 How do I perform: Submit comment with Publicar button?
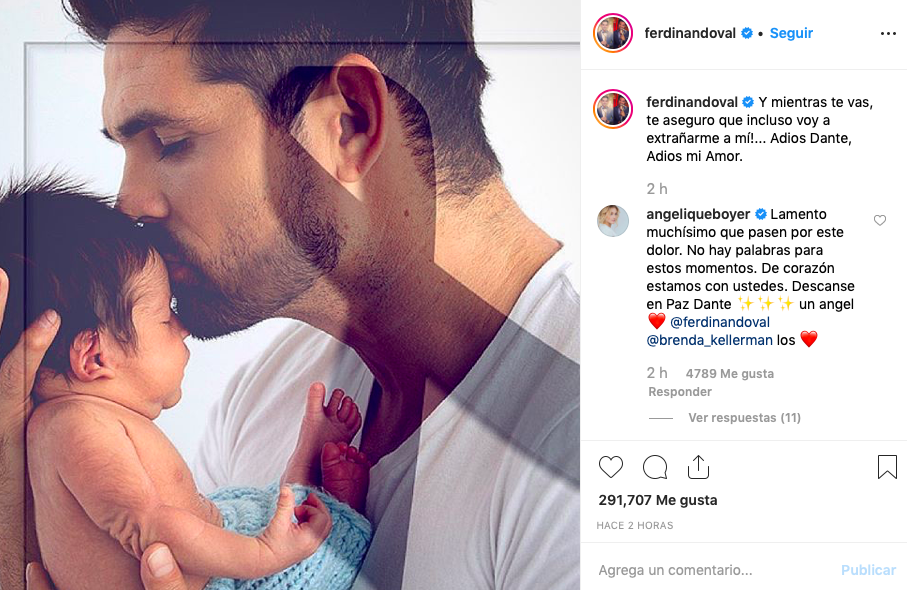(x=868, y=570)
